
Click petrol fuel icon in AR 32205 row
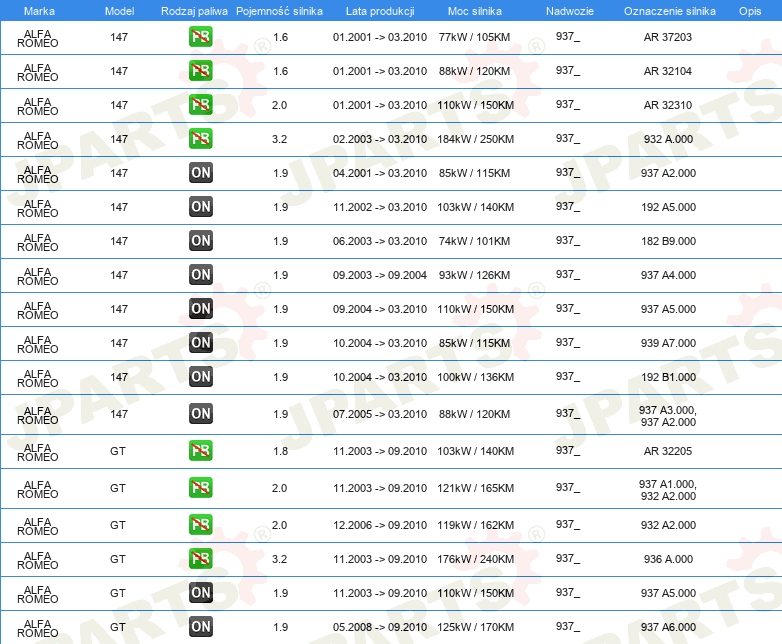tap(200, 450)
